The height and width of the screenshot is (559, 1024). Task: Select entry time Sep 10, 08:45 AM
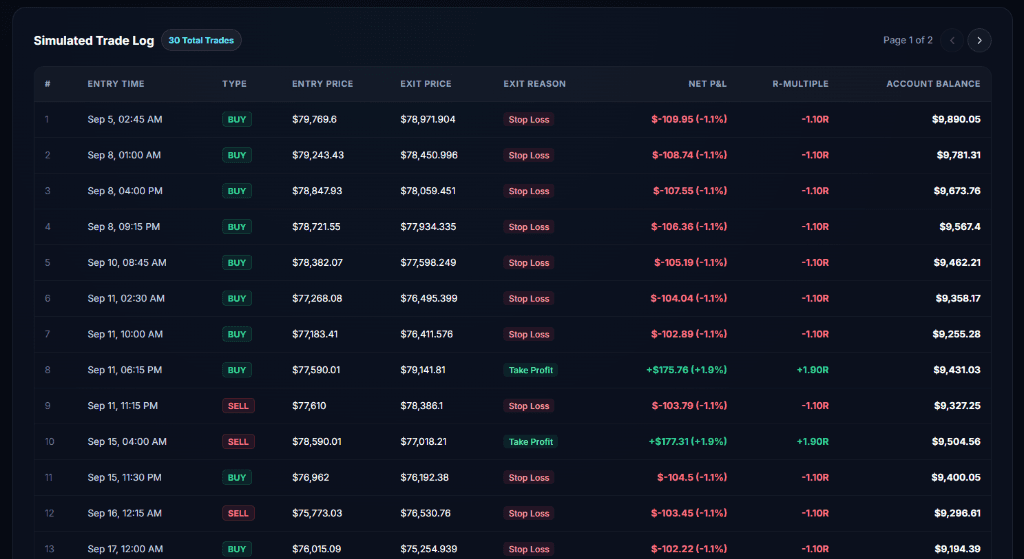[127, 263]
